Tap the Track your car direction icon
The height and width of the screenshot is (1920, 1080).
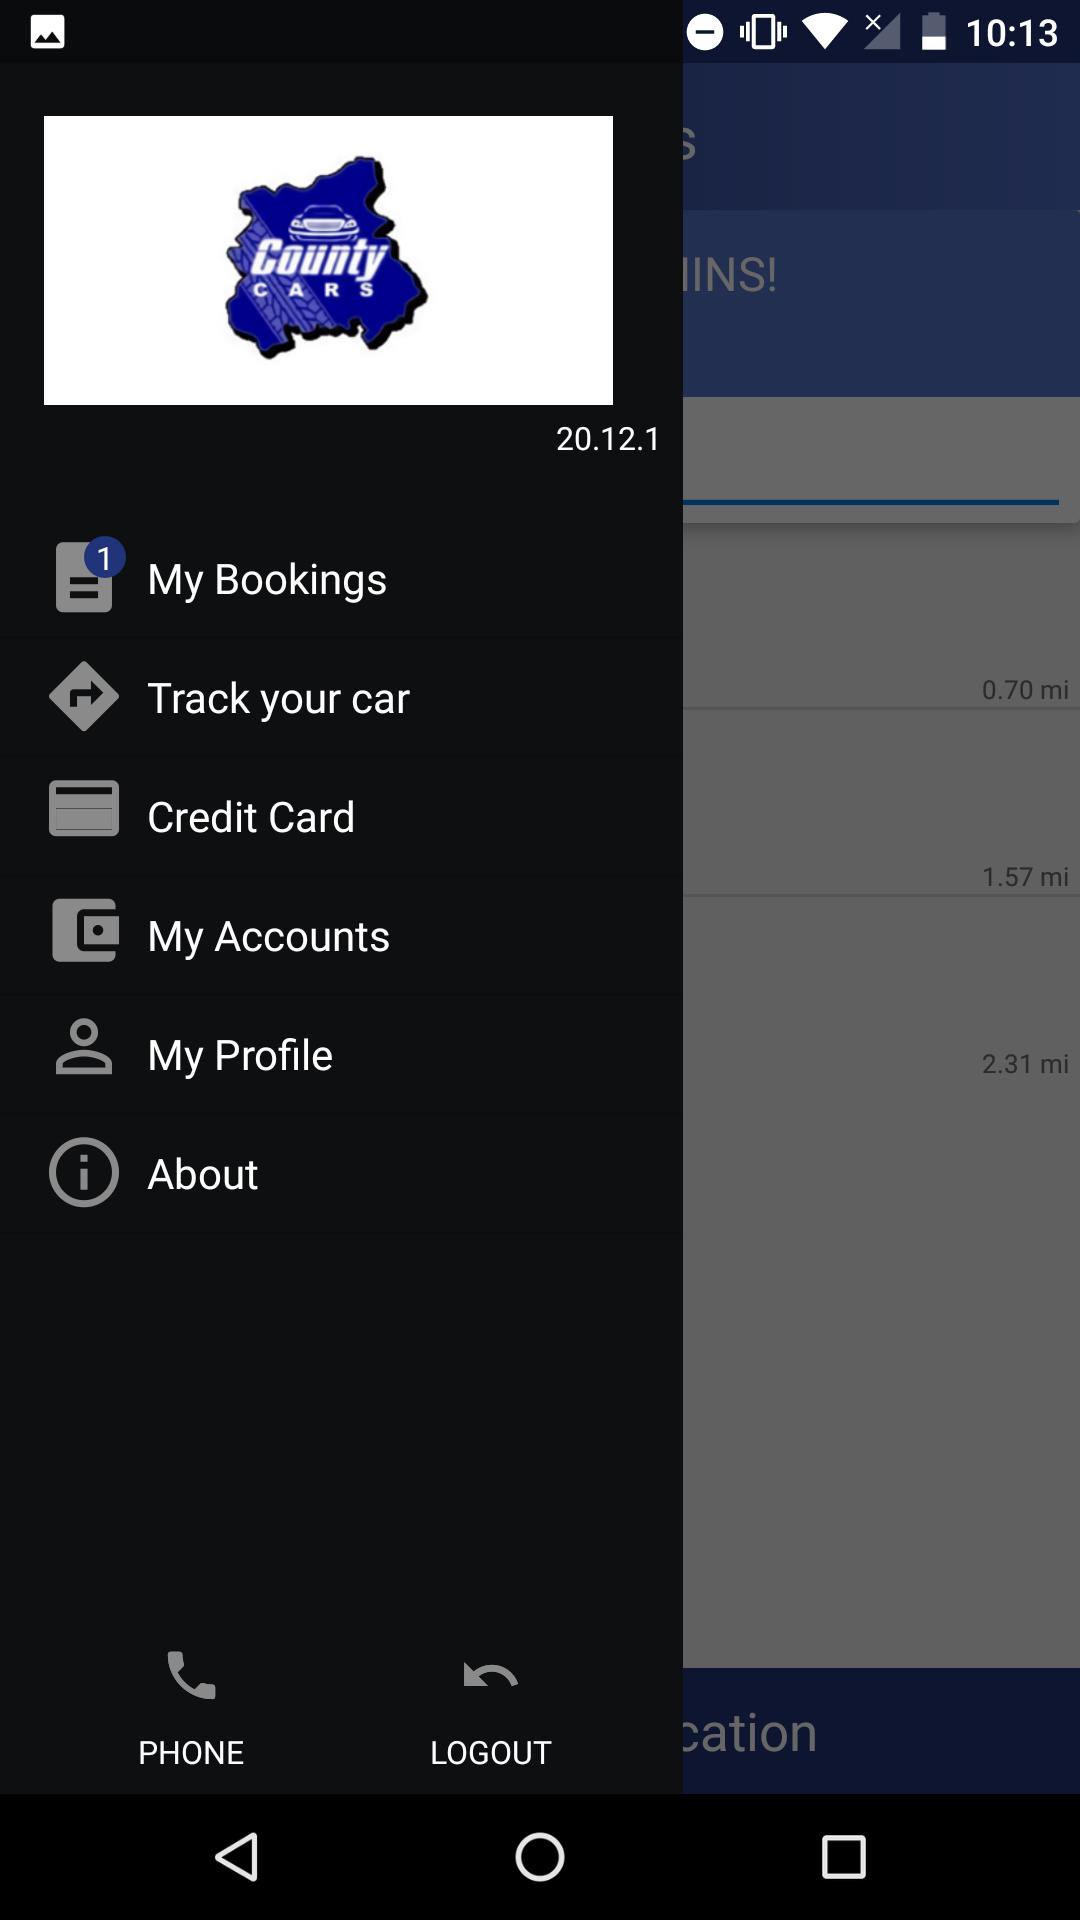84,697
